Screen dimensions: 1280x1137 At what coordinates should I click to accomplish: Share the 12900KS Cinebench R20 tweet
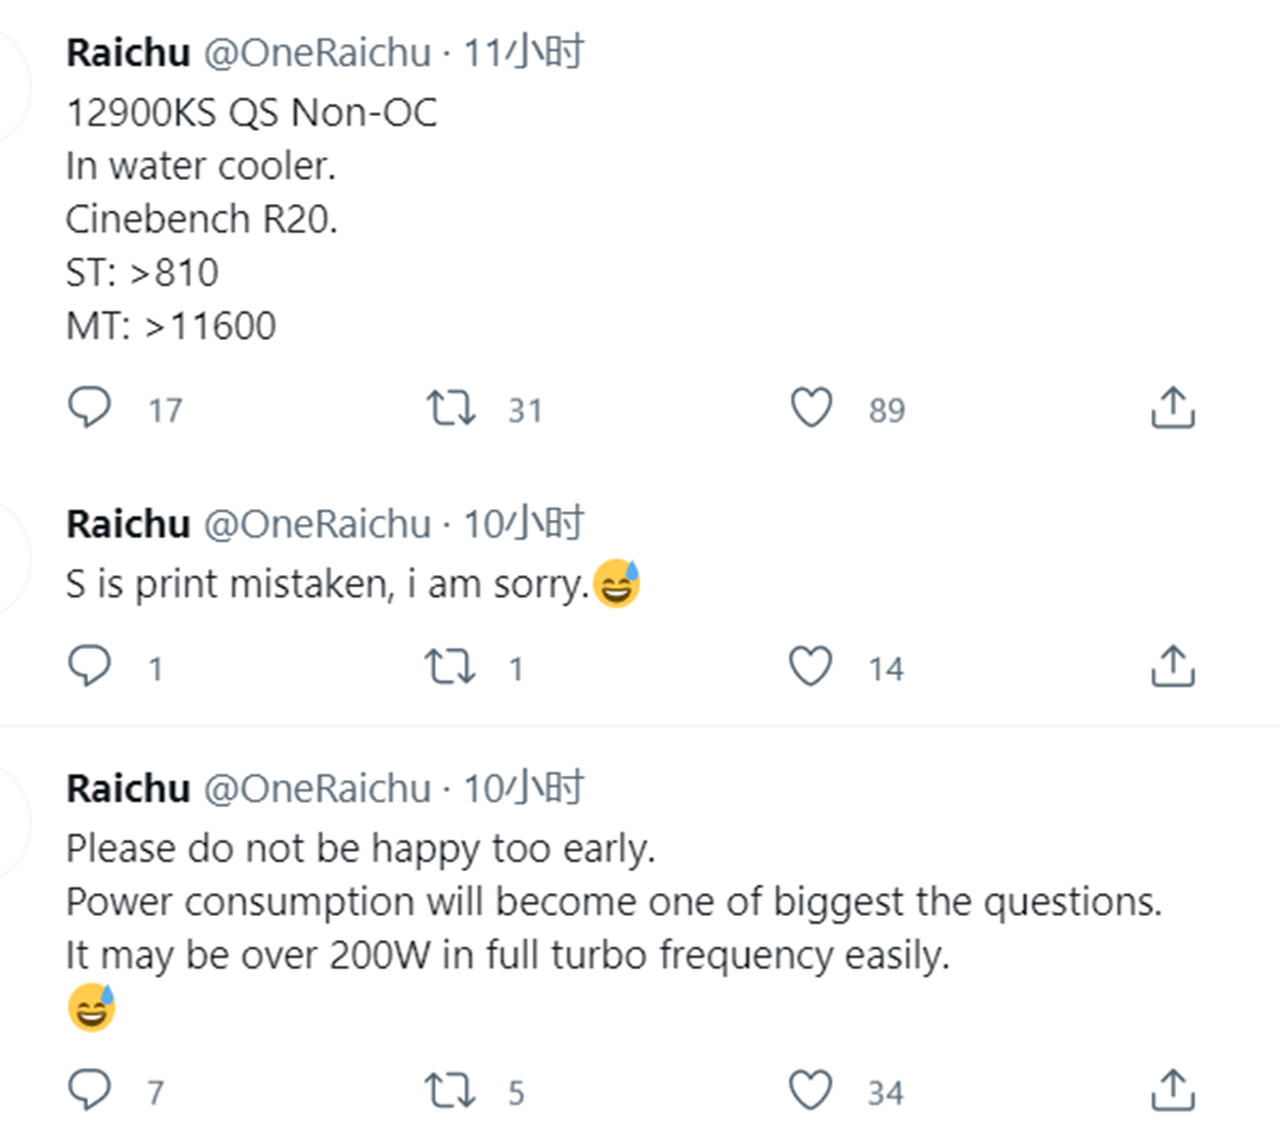pyautogui.click(x=1172, y=408)
